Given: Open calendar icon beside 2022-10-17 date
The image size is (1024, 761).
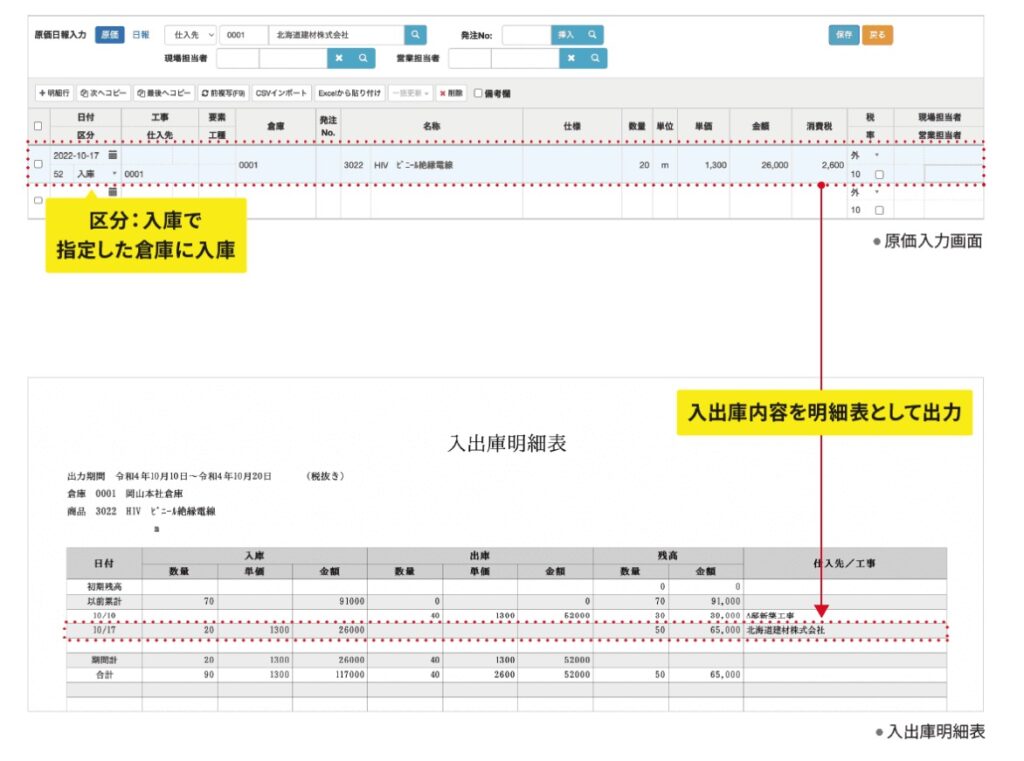Looking at the screenshot, I should [112, 155].
